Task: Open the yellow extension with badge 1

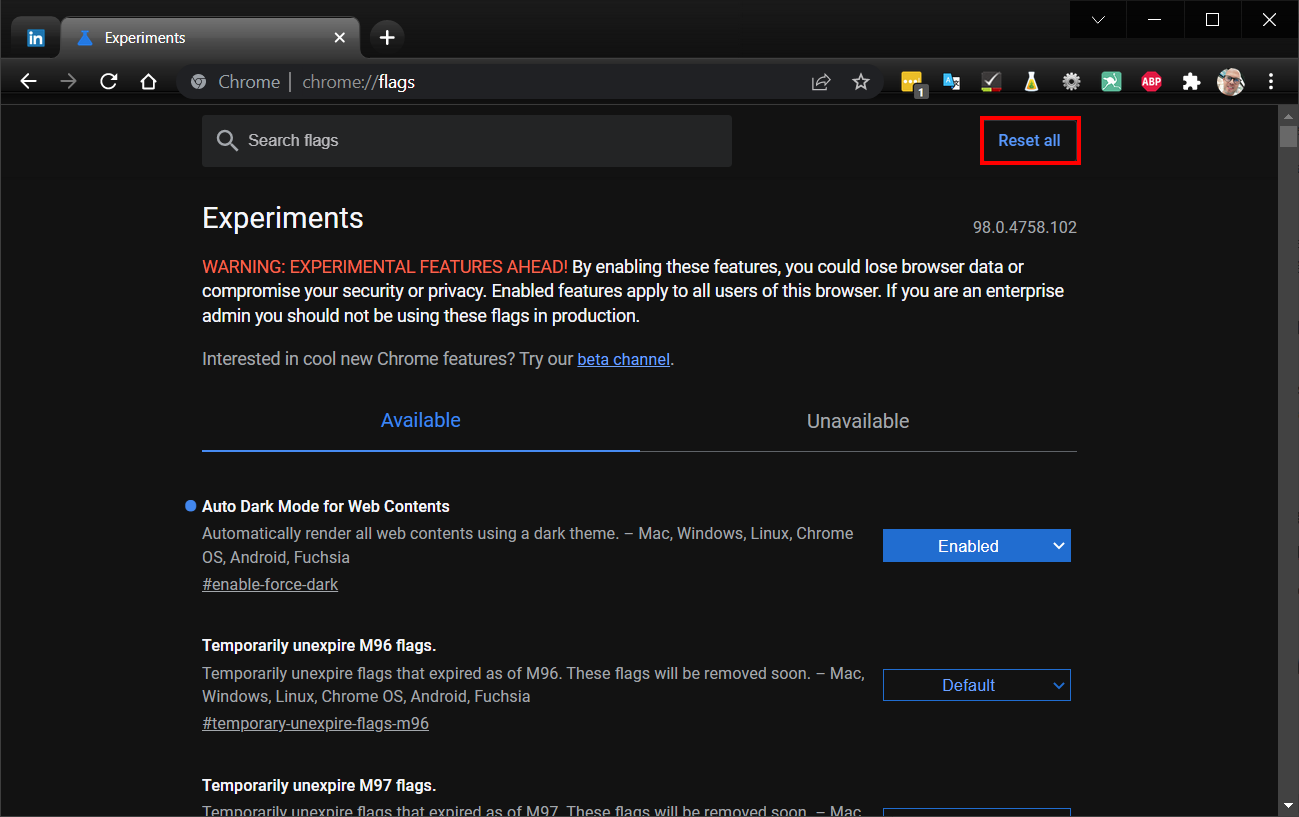Action: coord(912,83)
